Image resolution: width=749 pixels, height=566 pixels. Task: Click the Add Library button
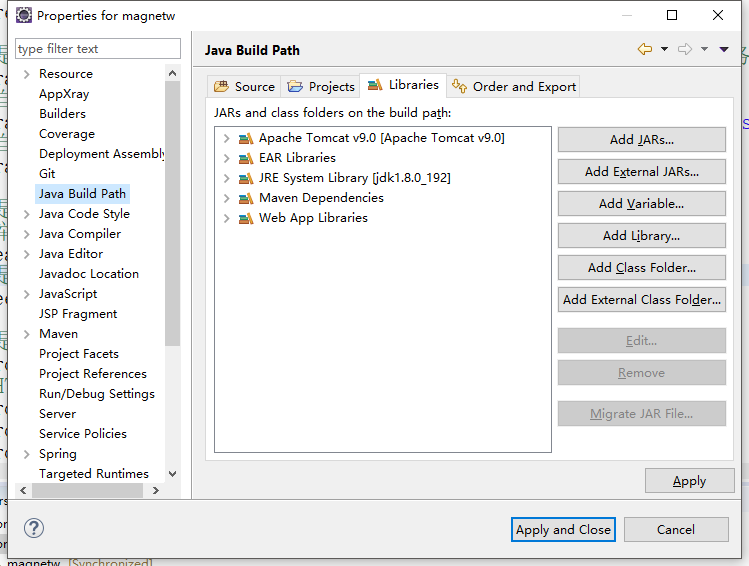[642, 235]
